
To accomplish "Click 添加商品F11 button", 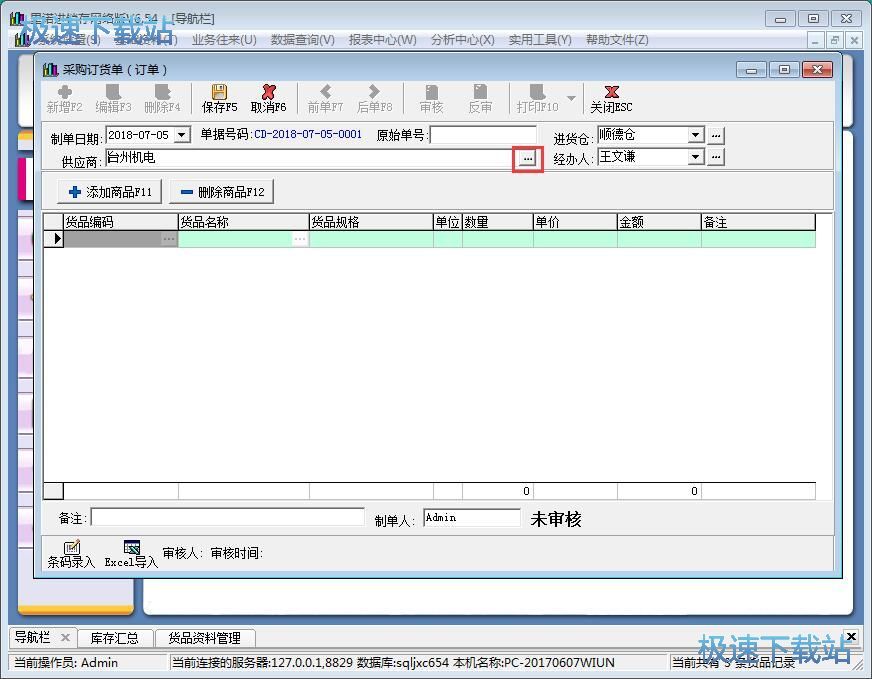I will click(x=110, y=192).
